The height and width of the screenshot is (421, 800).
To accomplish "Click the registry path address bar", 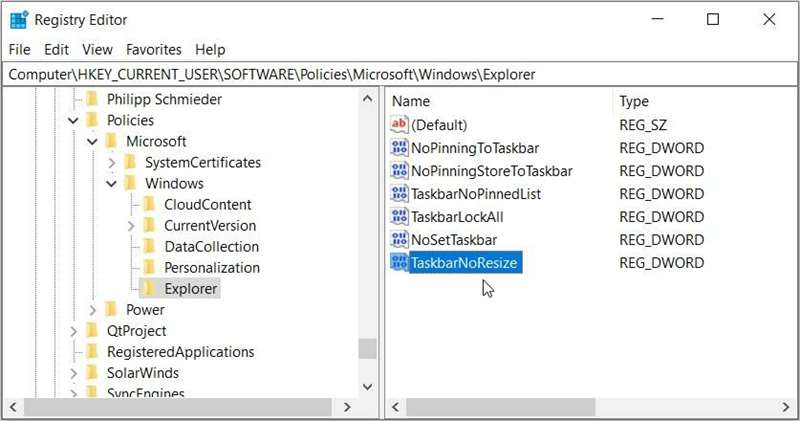I will coord(400,74).
